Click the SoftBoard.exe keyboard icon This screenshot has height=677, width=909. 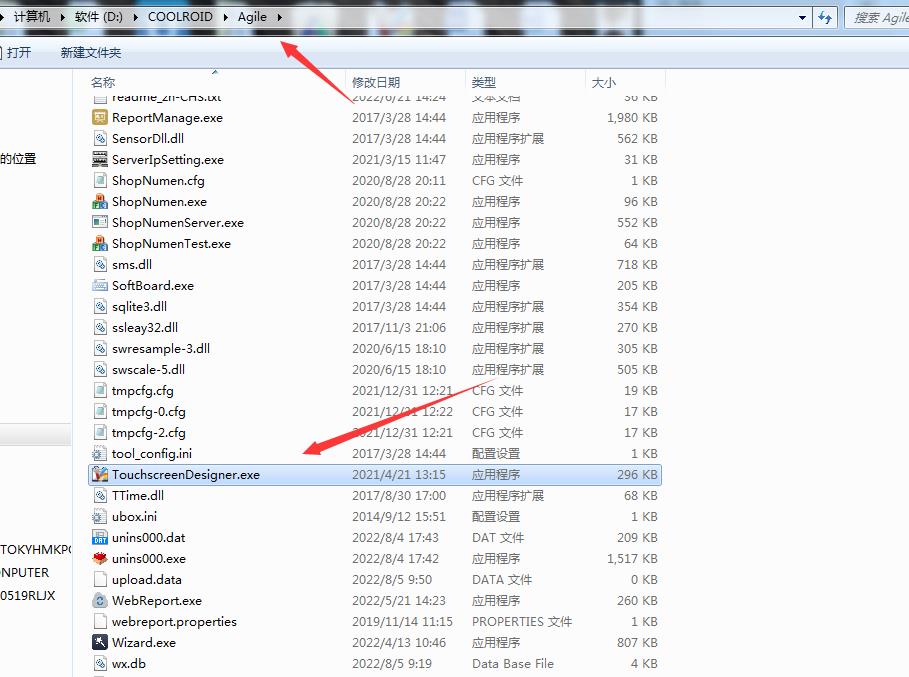100,286
